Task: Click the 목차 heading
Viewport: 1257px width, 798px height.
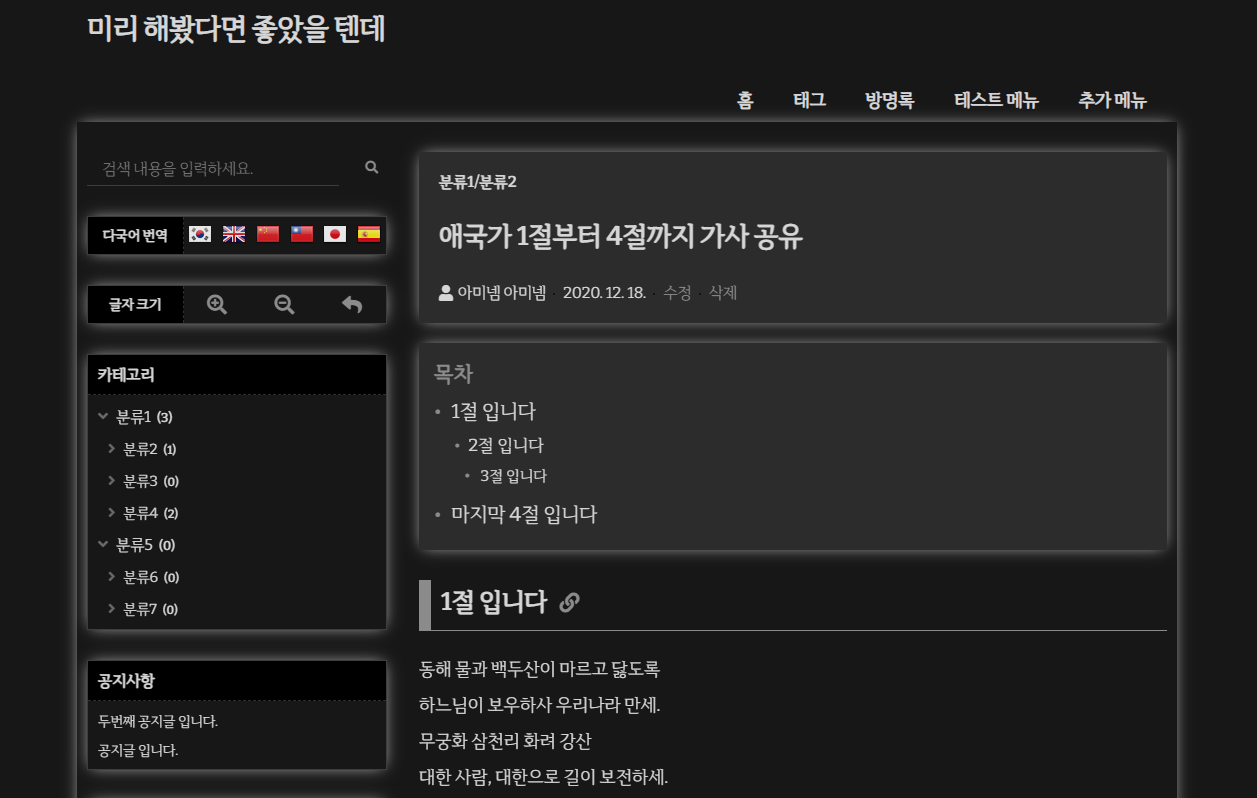Action: [x=453, y=374]
